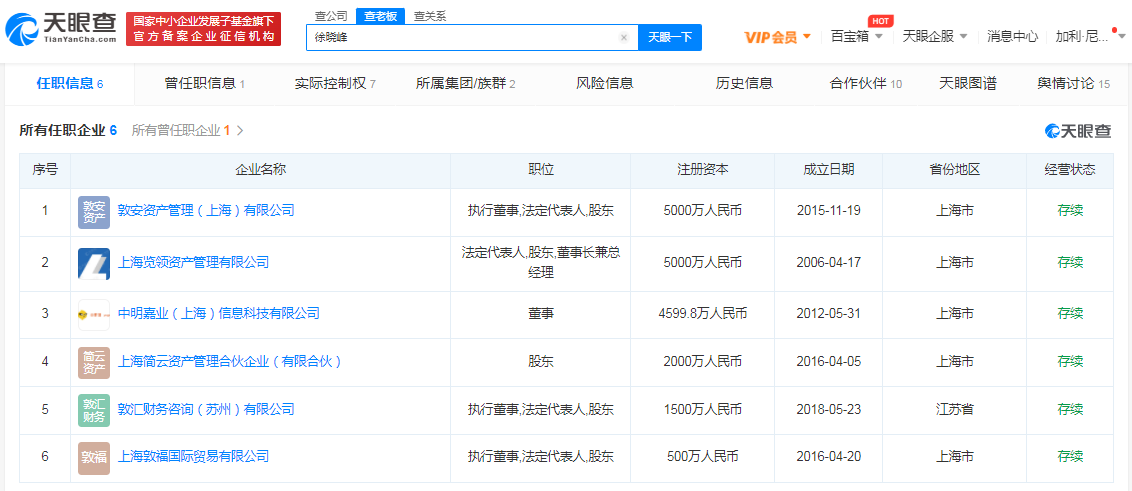Click the 2000万人民币 capital cell

pyautogui.click(x=702, y=362)
